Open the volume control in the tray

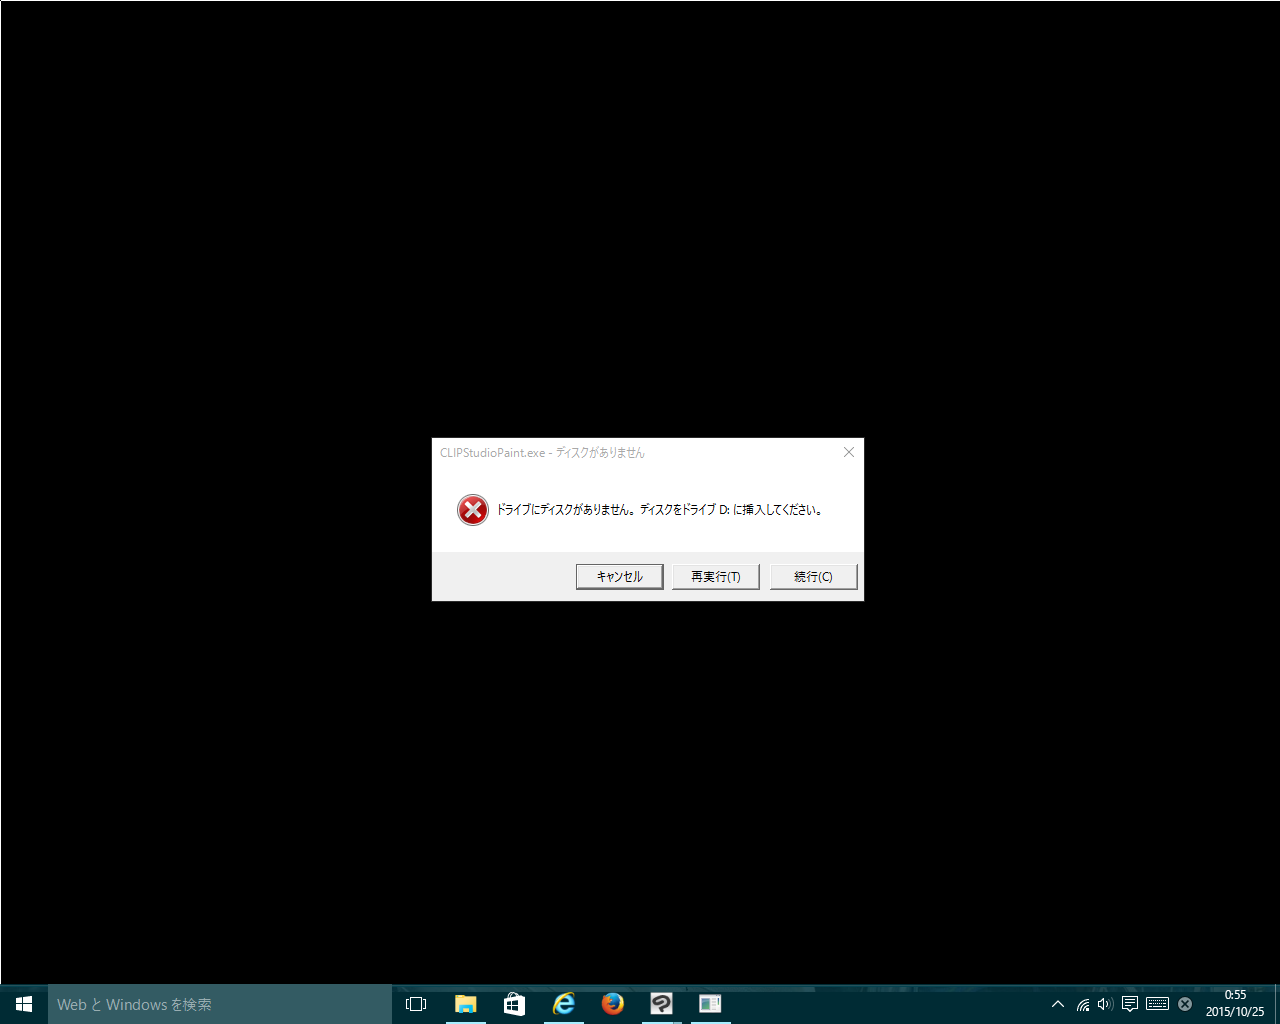click(1105, 1004)
